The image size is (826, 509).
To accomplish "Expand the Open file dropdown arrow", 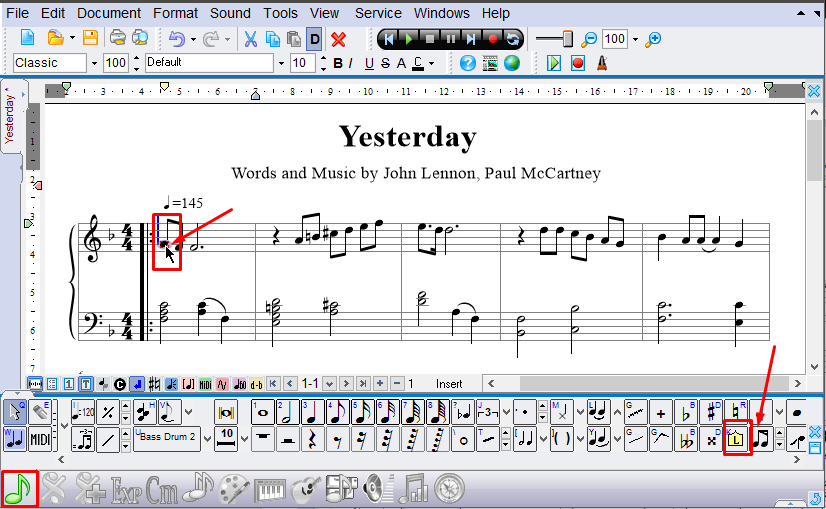I will tap(72, 38).
